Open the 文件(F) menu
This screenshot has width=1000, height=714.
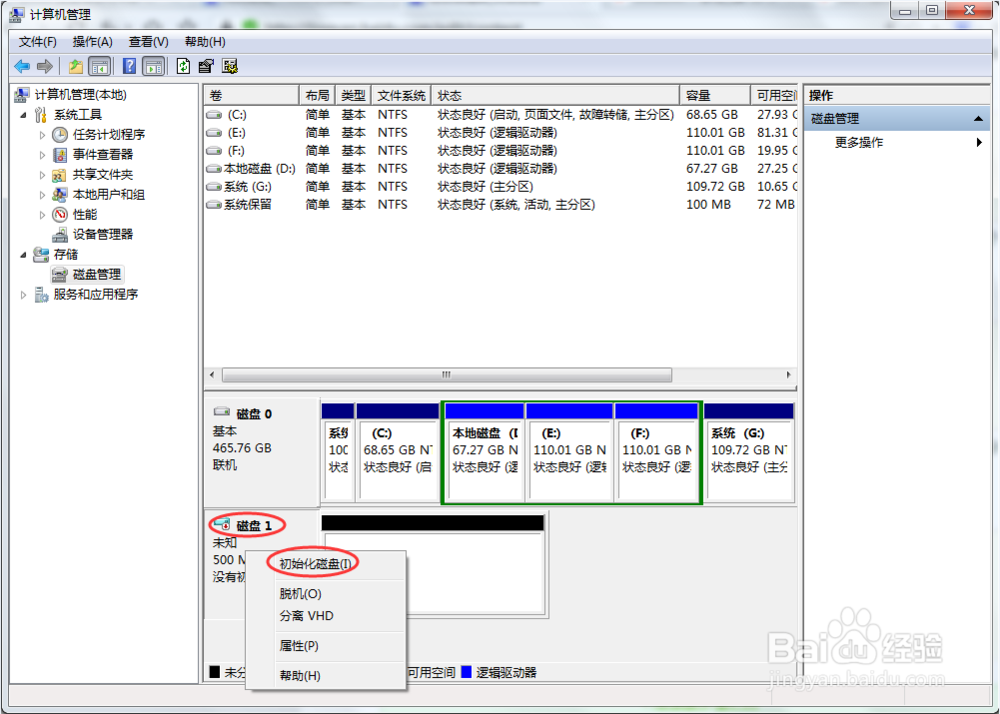(x=38, y=42)
